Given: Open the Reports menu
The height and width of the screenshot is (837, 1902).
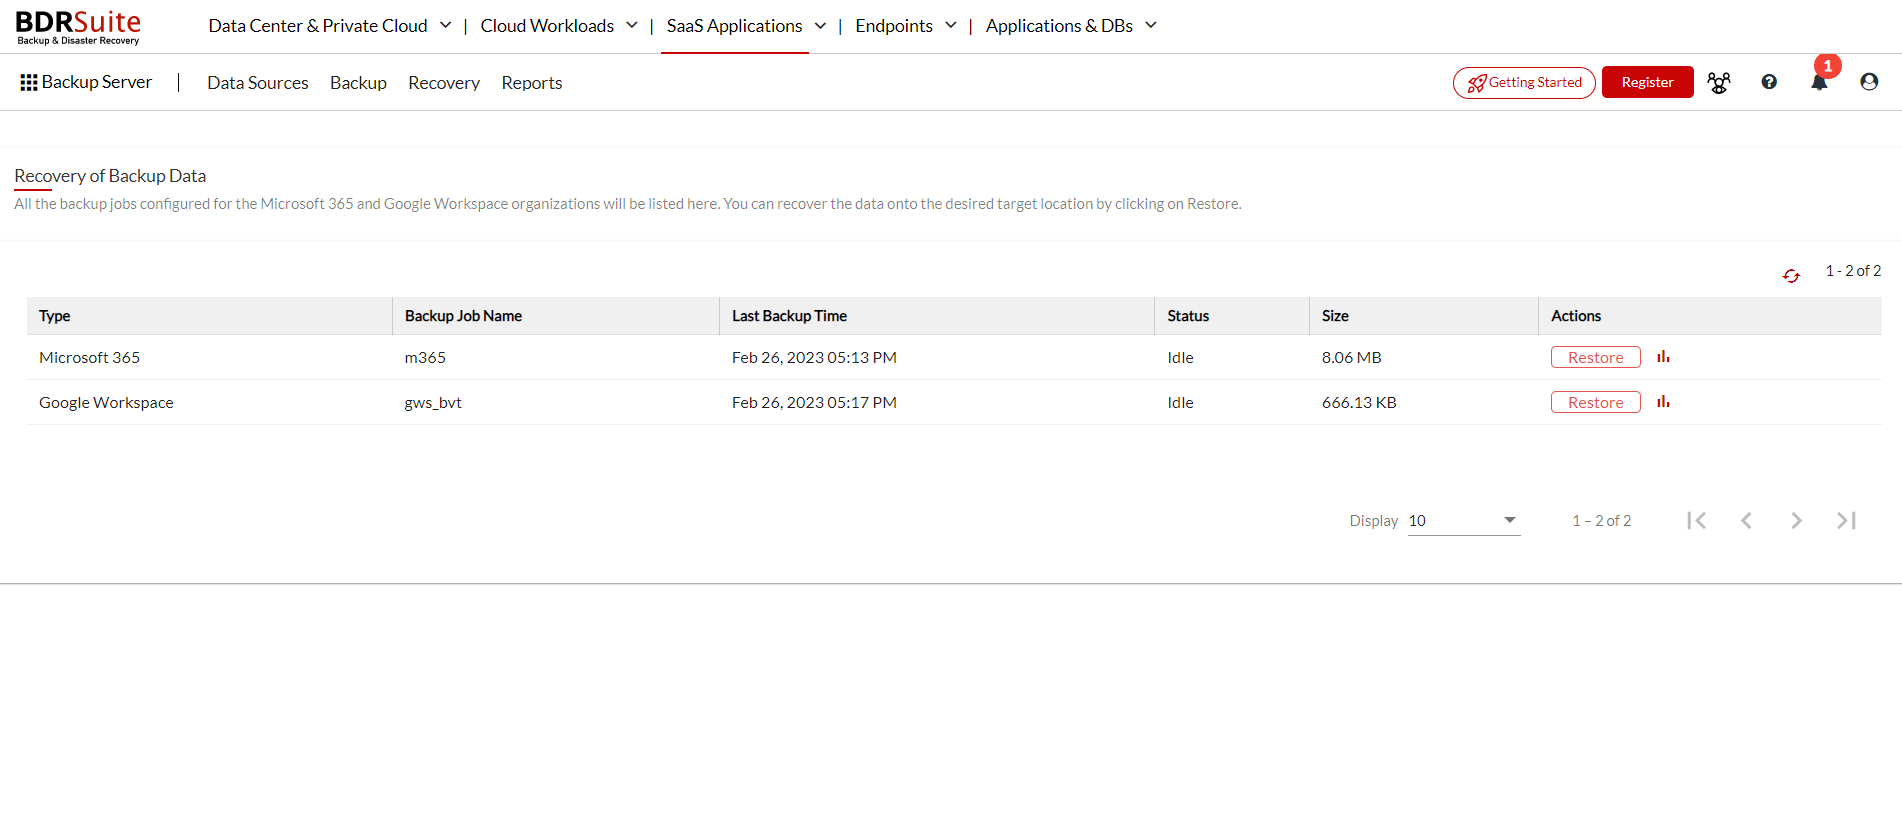Looking at the screenshot, I should click(x=532, y=83).
